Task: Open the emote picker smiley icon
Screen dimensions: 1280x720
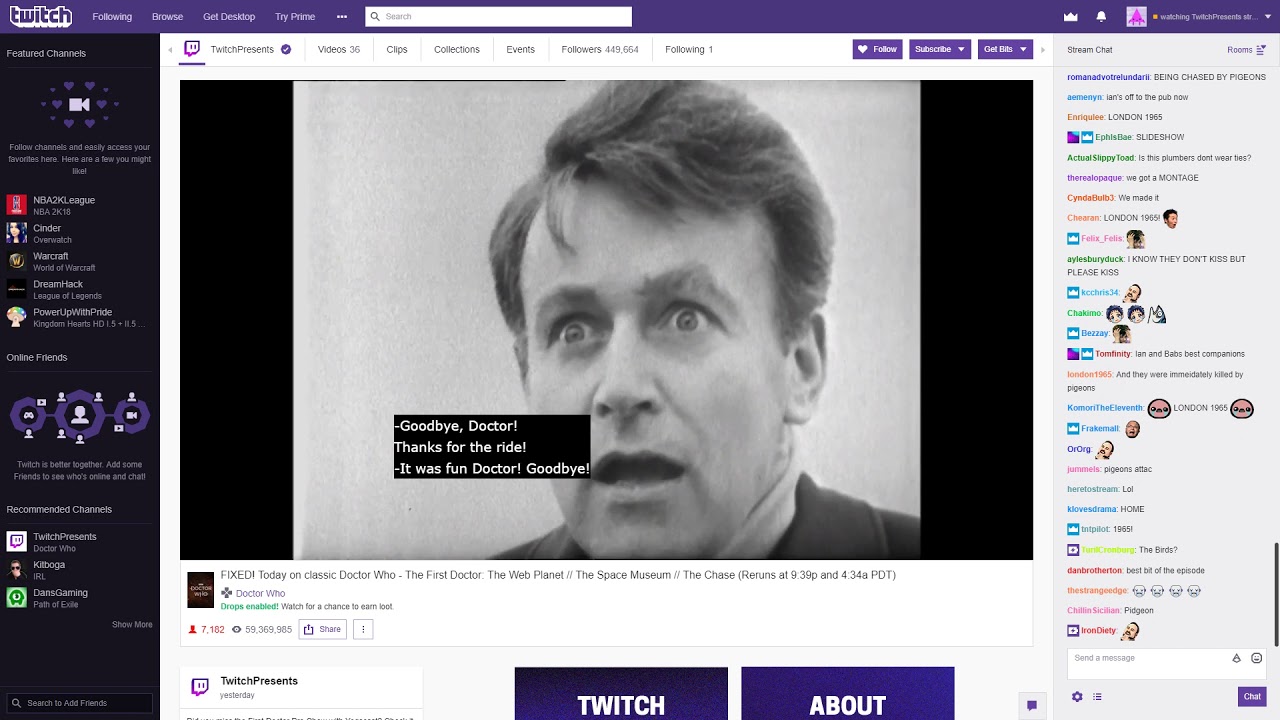Action: pos(1257,658)
